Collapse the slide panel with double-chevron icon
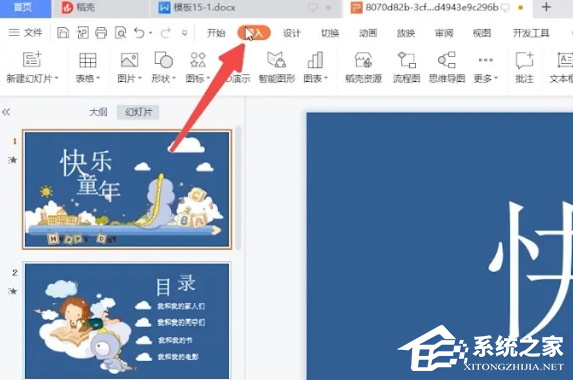 [6, 112]
